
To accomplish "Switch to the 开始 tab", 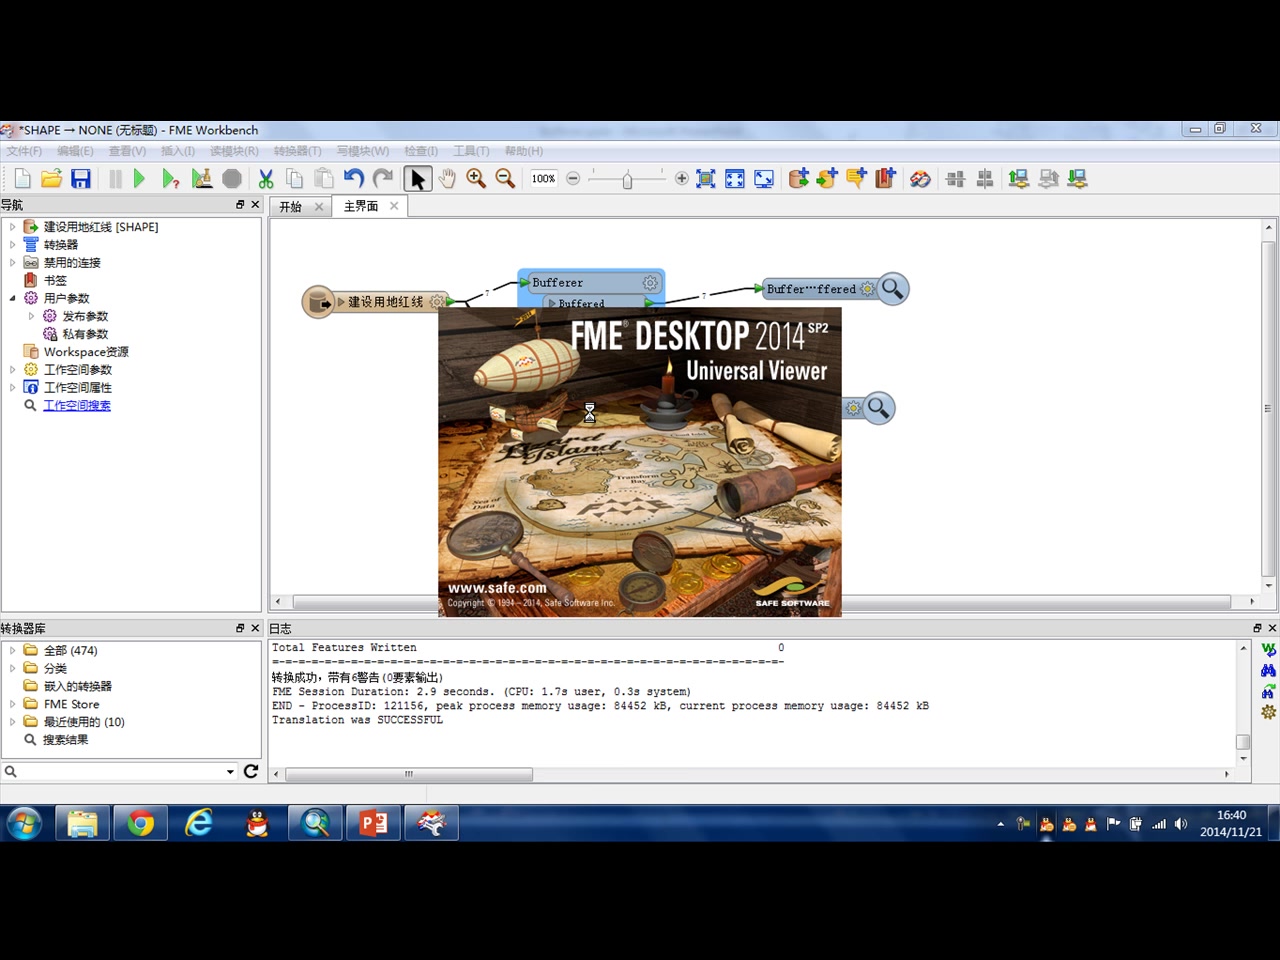I will [x=290, y=207].
